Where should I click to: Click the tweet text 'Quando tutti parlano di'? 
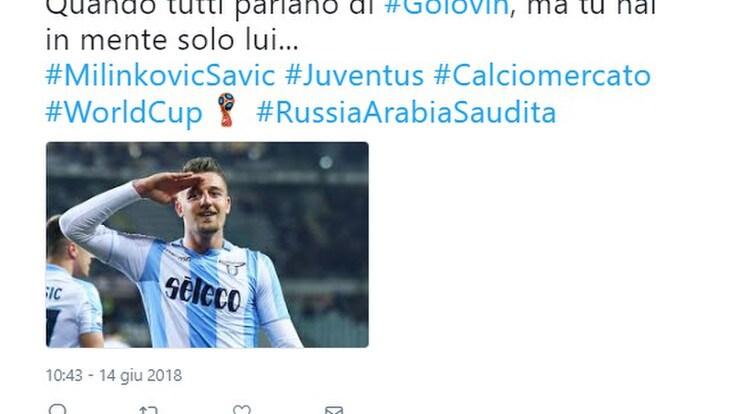209,8
